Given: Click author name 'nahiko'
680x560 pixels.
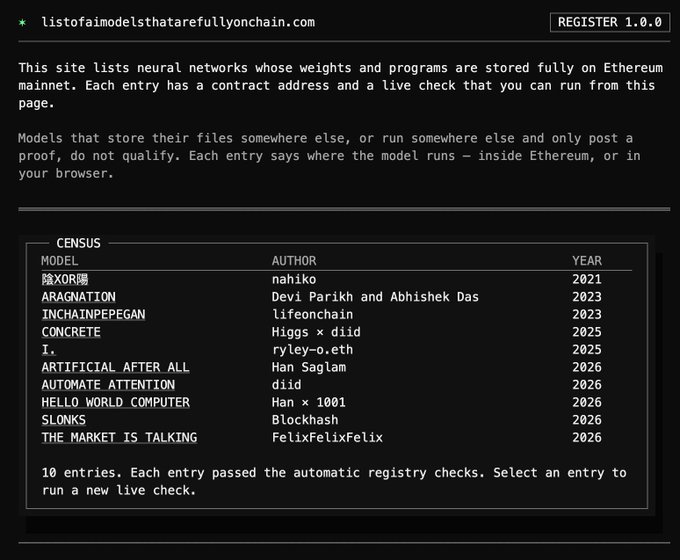Looking at the screenshot, I should pyautogui.click(x=294, y=279).
